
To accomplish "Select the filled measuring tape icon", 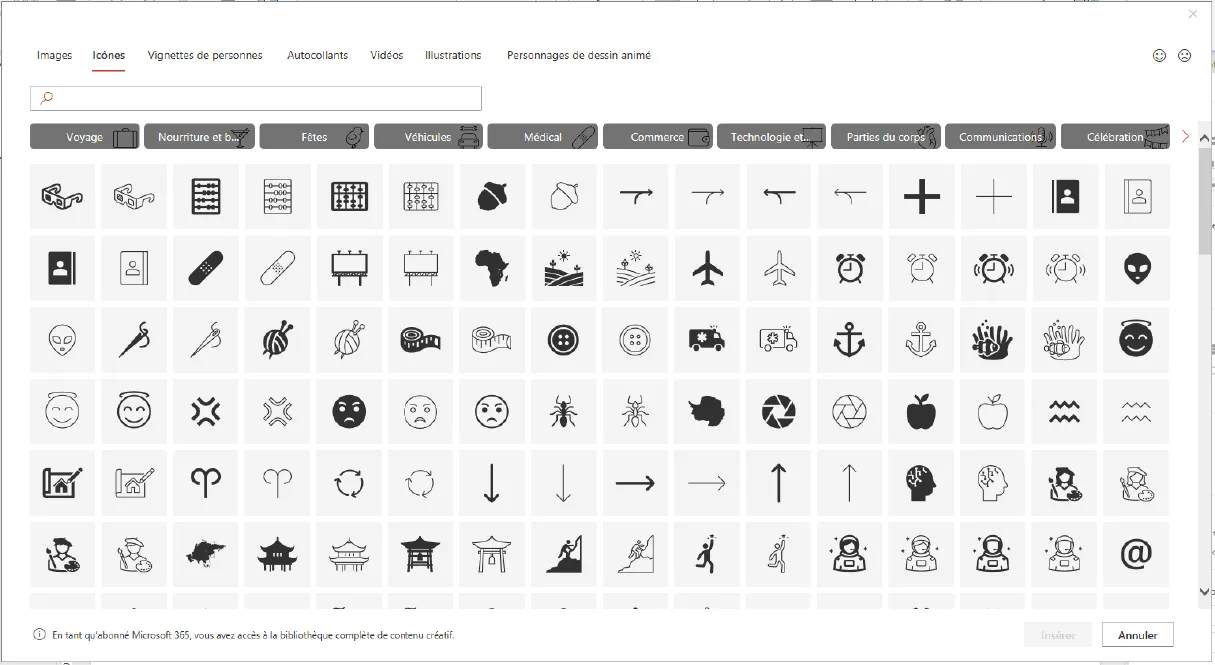I will tap(420, 340).
